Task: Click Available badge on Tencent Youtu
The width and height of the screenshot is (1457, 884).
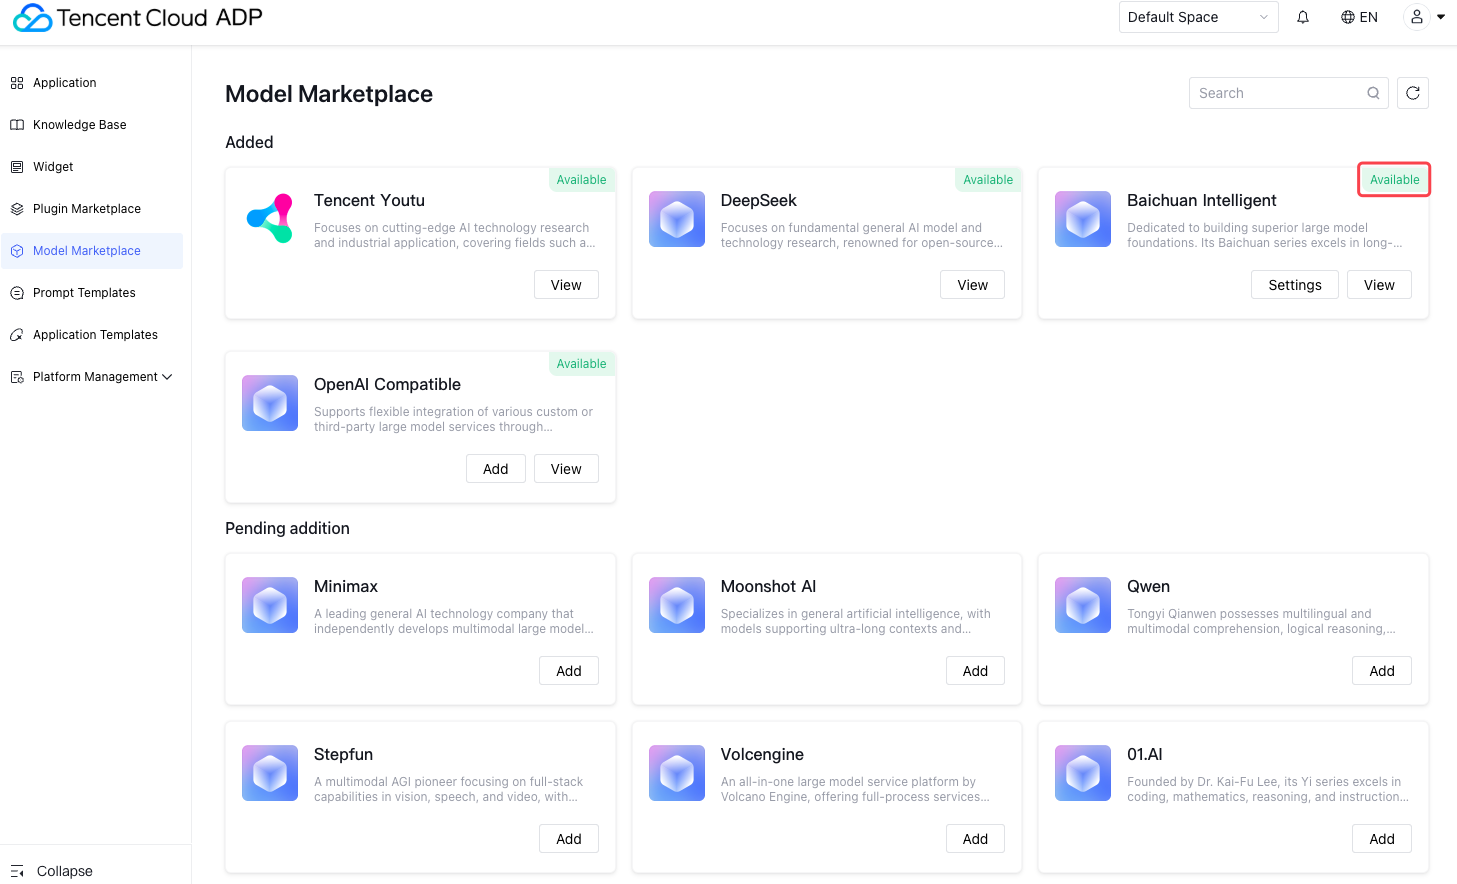Action: click(x=582, y=180)
